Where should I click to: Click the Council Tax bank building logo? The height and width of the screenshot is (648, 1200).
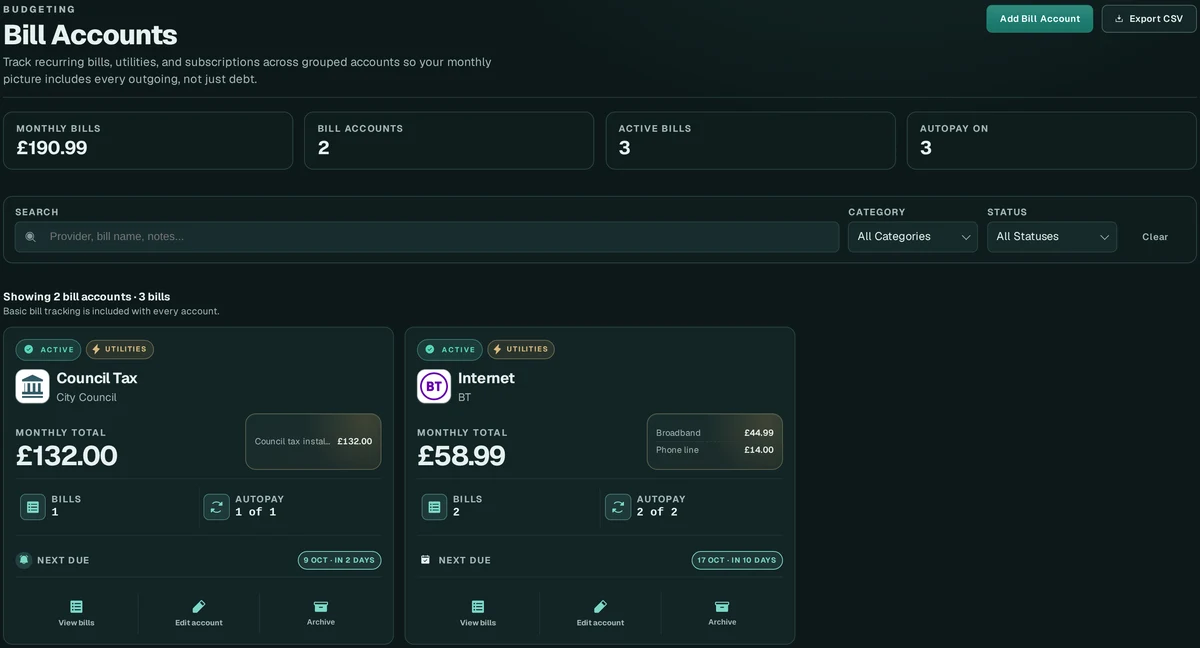tap(32, 386)
